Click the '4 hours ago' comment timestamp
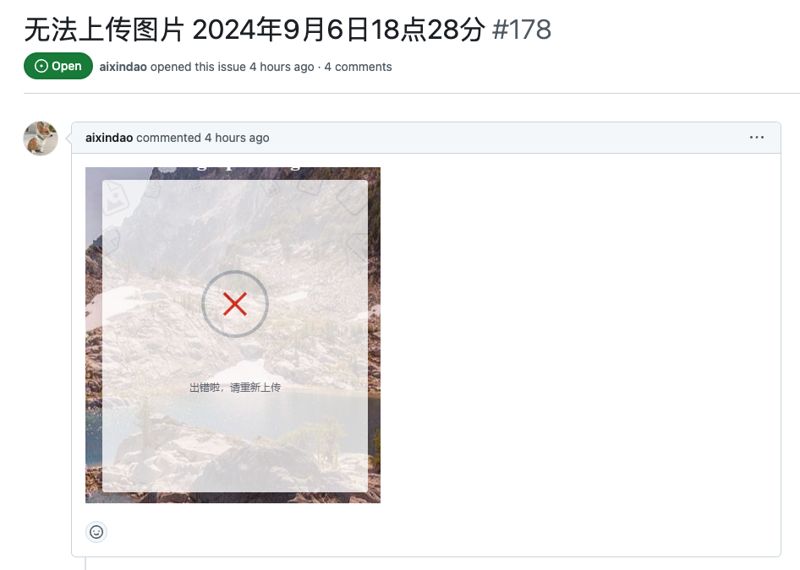The image size is (800, 570). point(237,138)
